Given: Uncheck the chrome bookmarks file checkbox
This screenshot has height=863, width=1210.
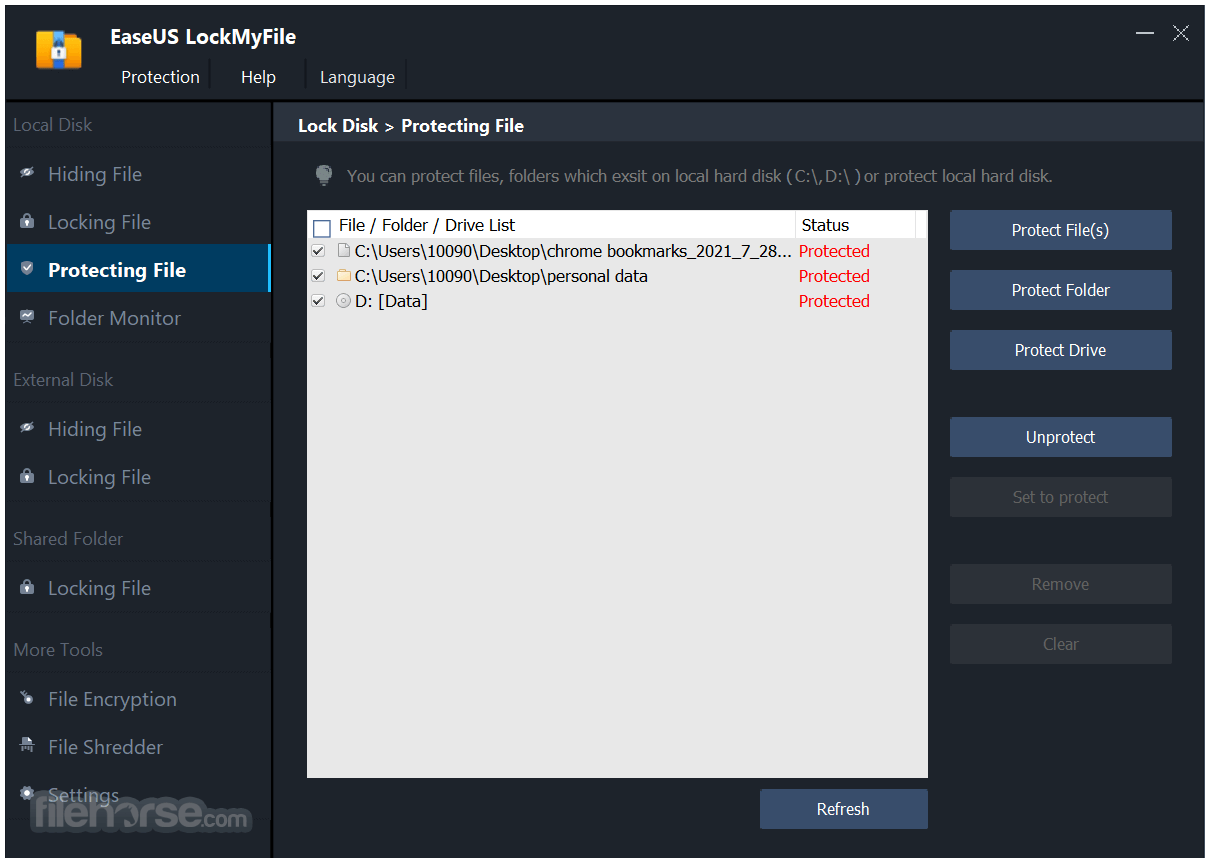Looking at the screenshot, I should click(x=318, y=251).
